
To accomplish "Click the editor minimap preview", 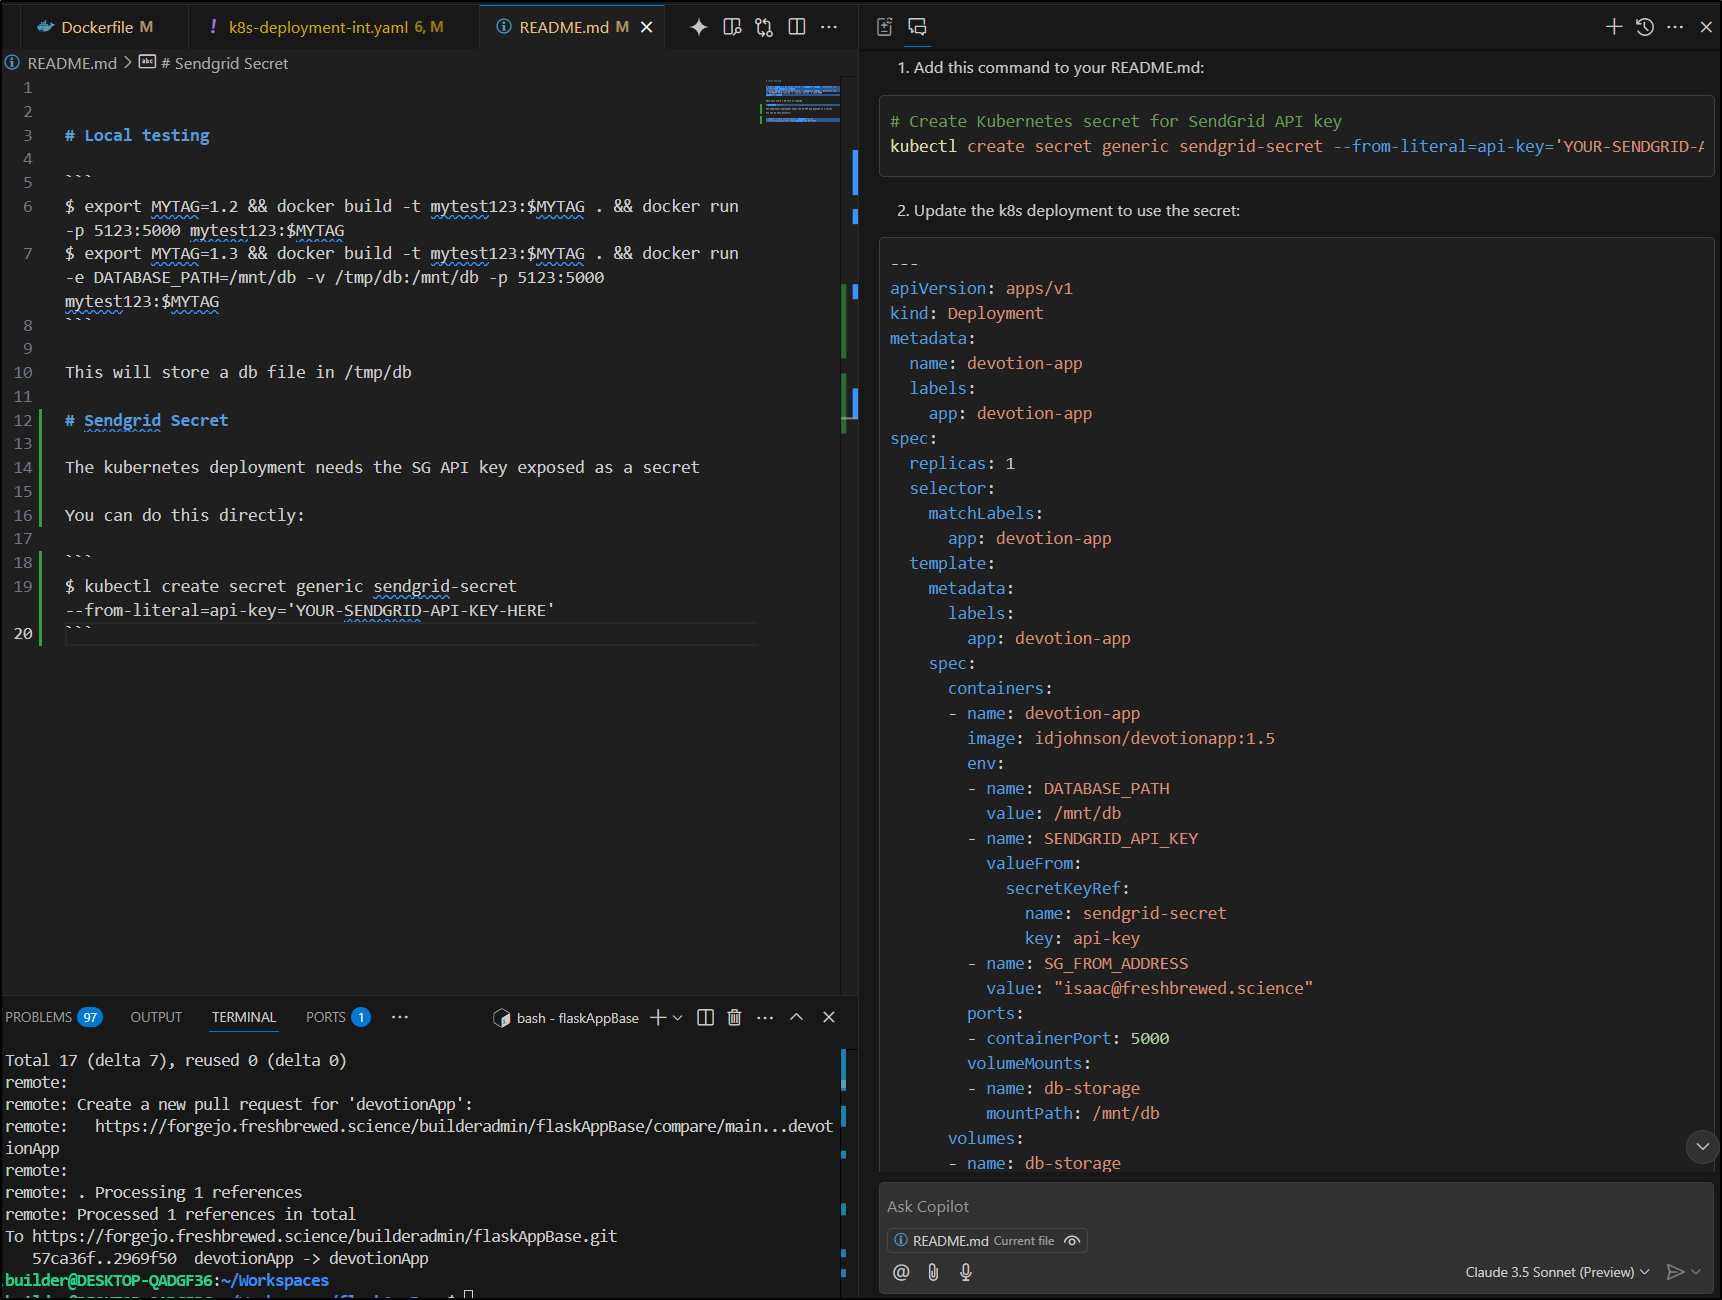I will [802, 100].
